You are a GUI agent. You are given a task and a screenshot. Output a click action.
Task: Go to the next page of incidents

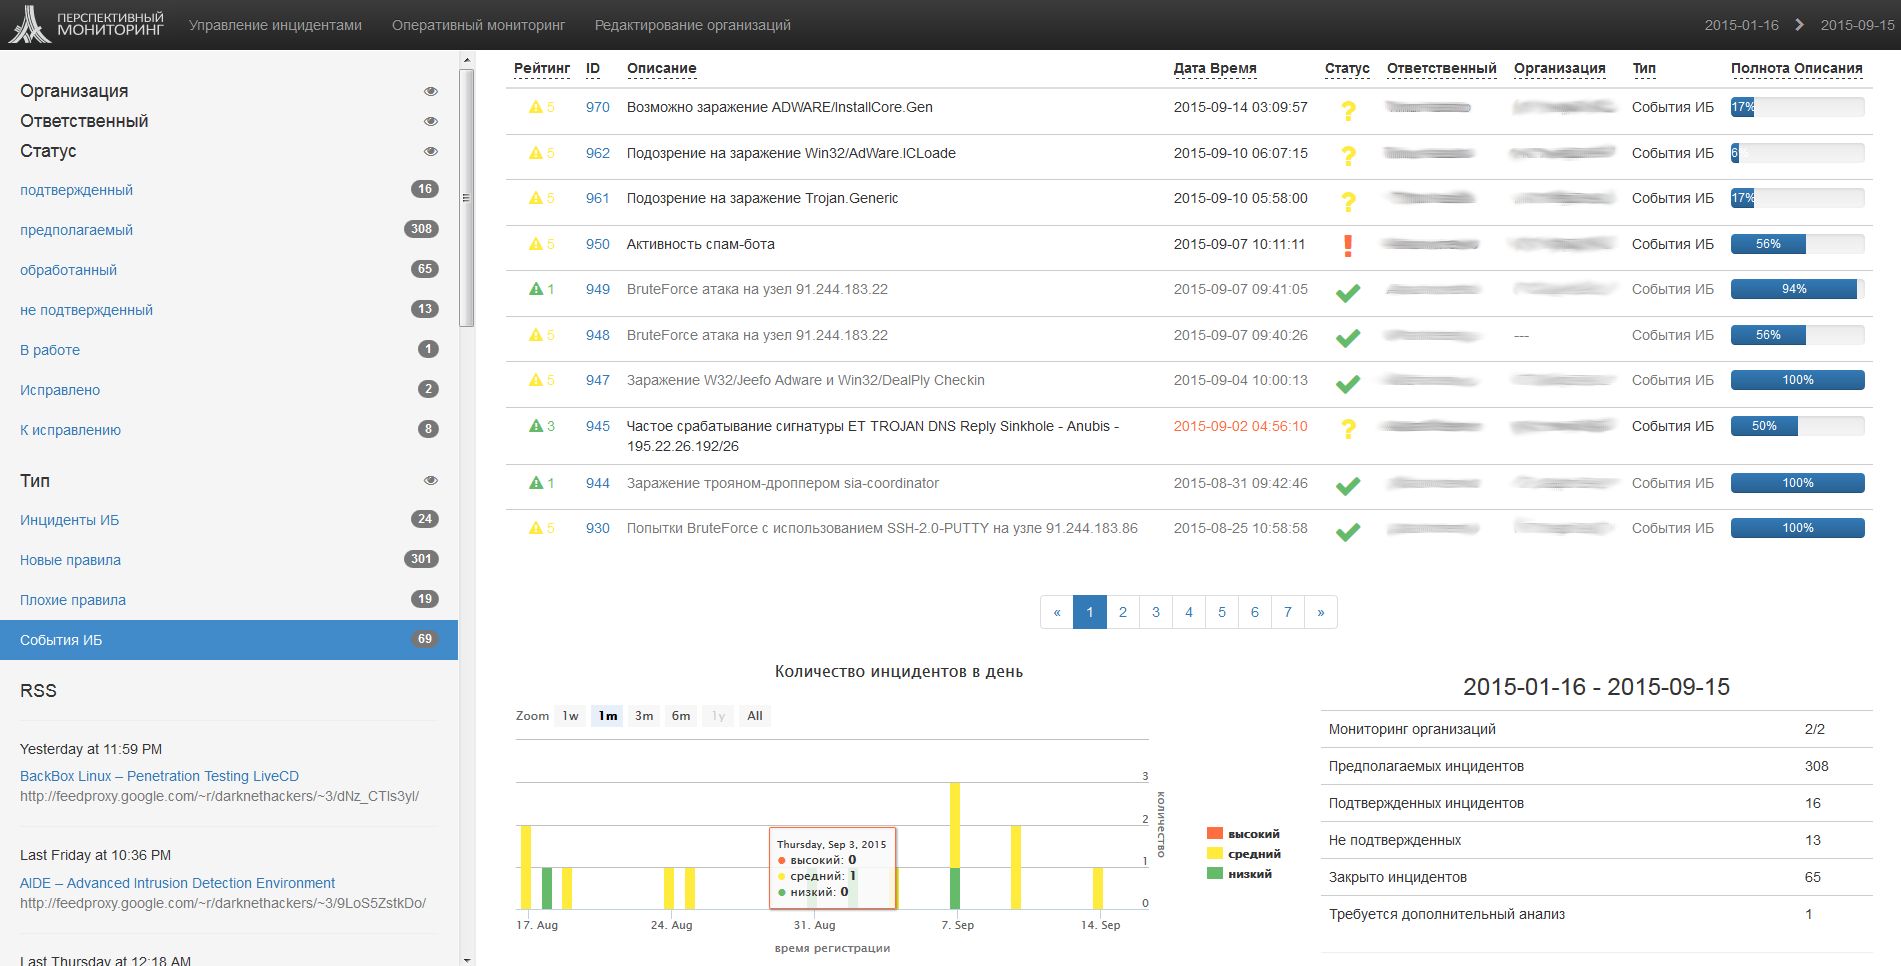pos(1320,612)
